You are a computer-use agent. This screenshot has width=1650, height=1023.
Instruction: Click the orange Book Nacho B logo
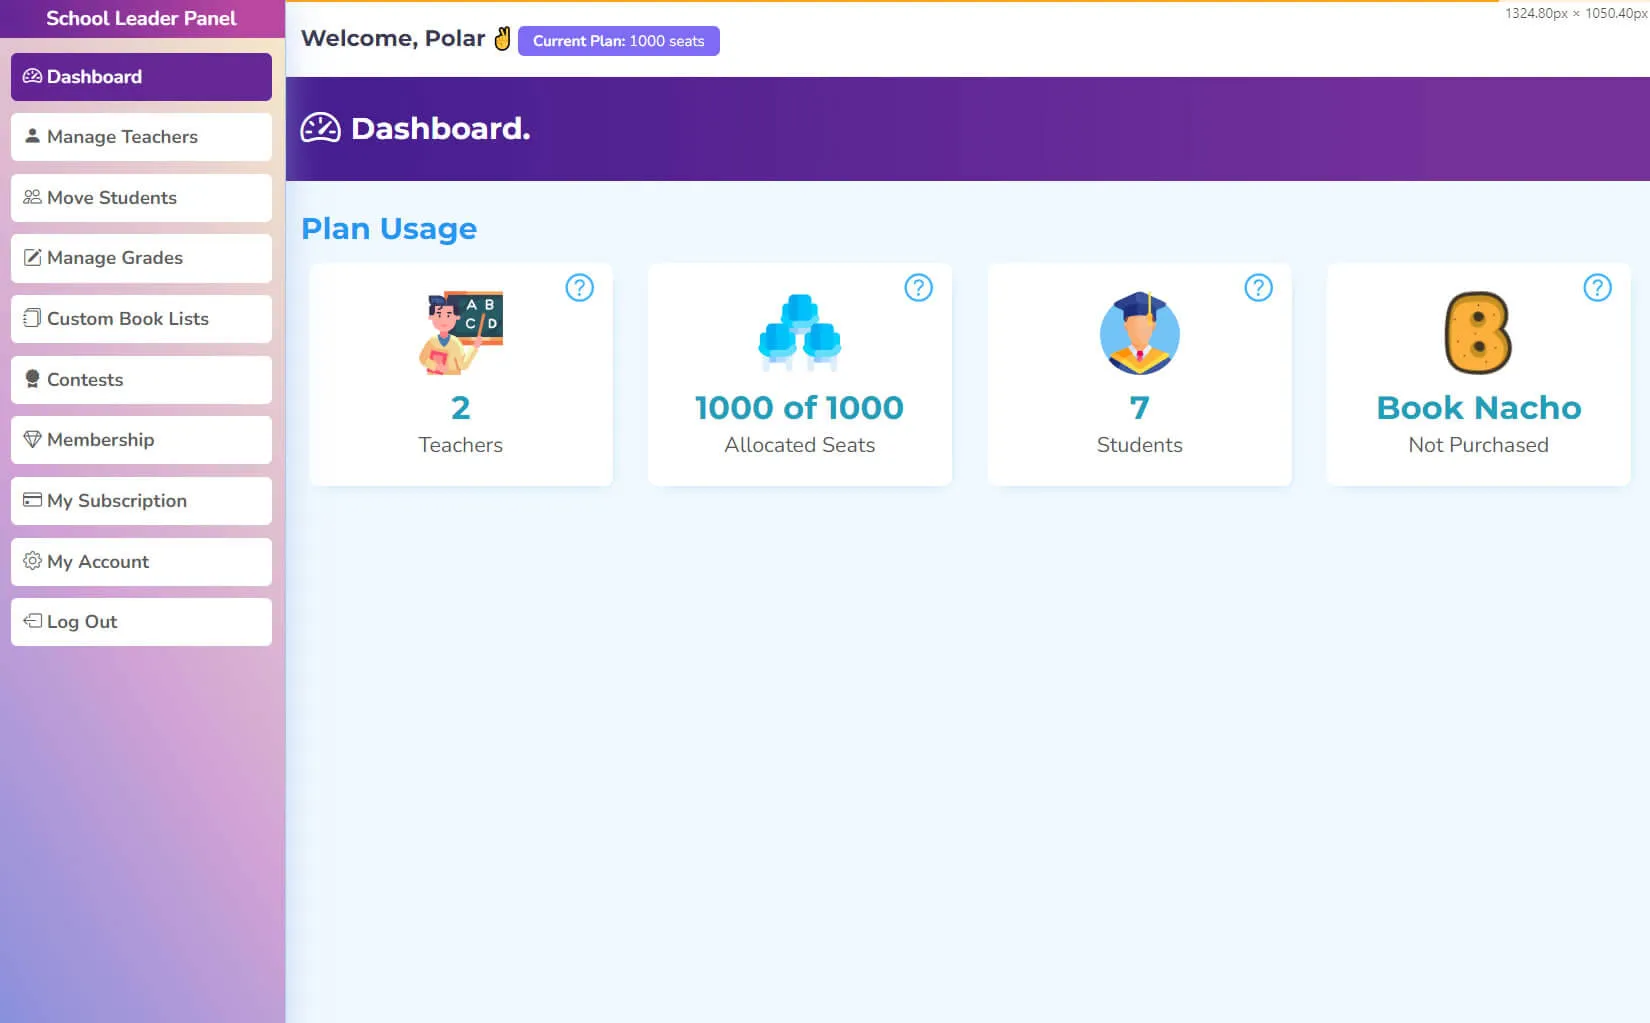[1478, 333]
